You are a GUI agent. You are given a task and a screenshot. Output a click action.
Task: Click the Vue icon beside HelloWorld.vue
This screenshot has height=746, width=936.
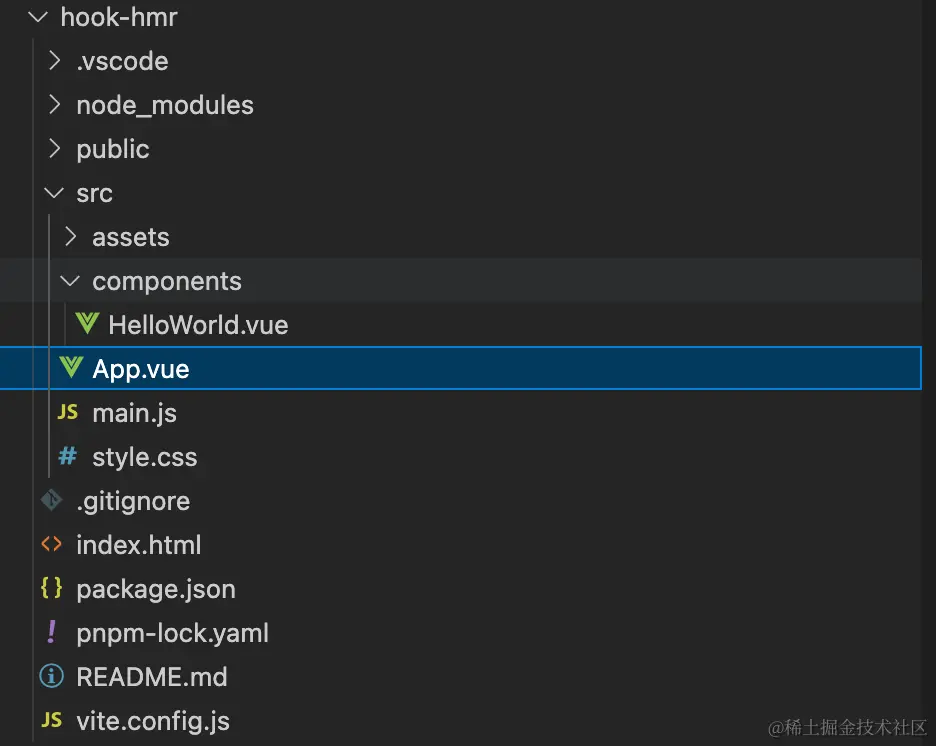(87, 324)
